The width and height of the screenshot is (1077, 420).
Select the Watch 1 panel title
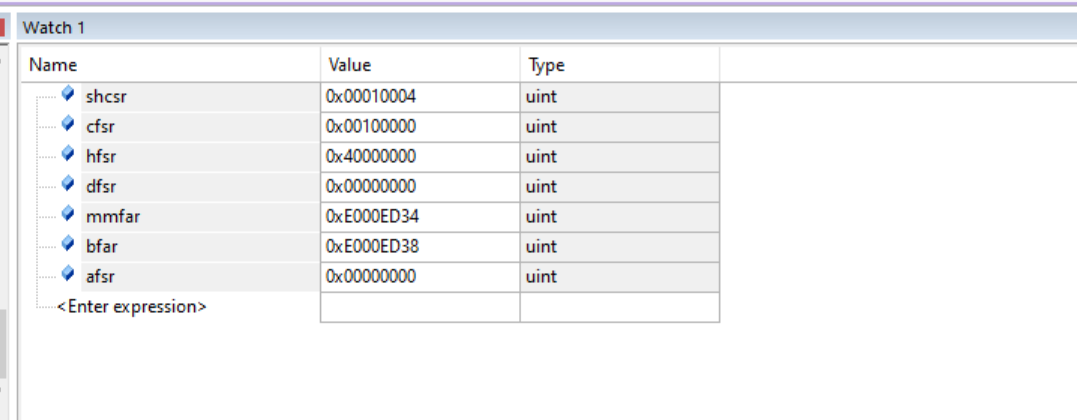(54, 28)
